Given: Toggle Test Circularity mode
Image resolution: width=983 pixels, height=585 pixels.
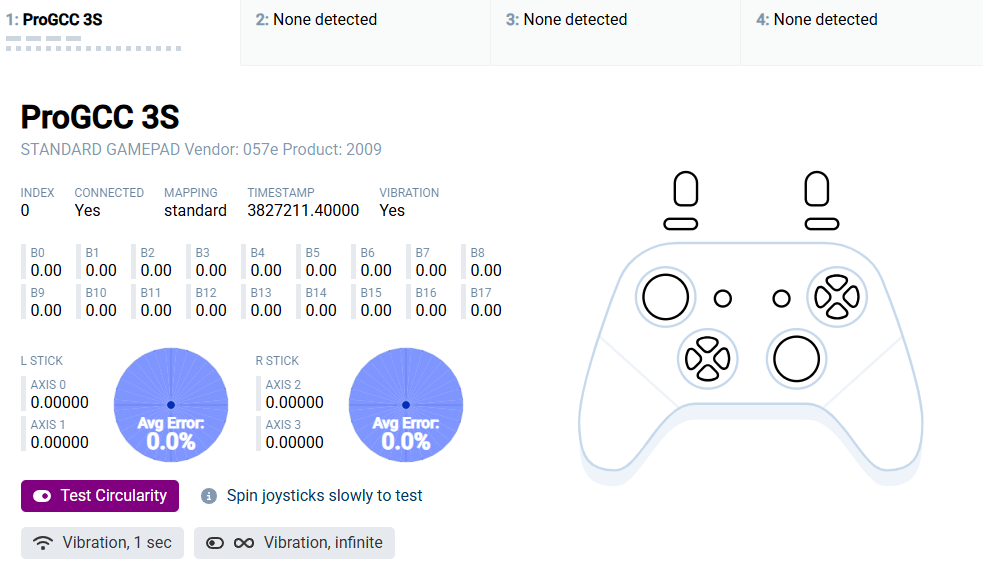Looking at the screenshot, I should (x=100, y=496).
